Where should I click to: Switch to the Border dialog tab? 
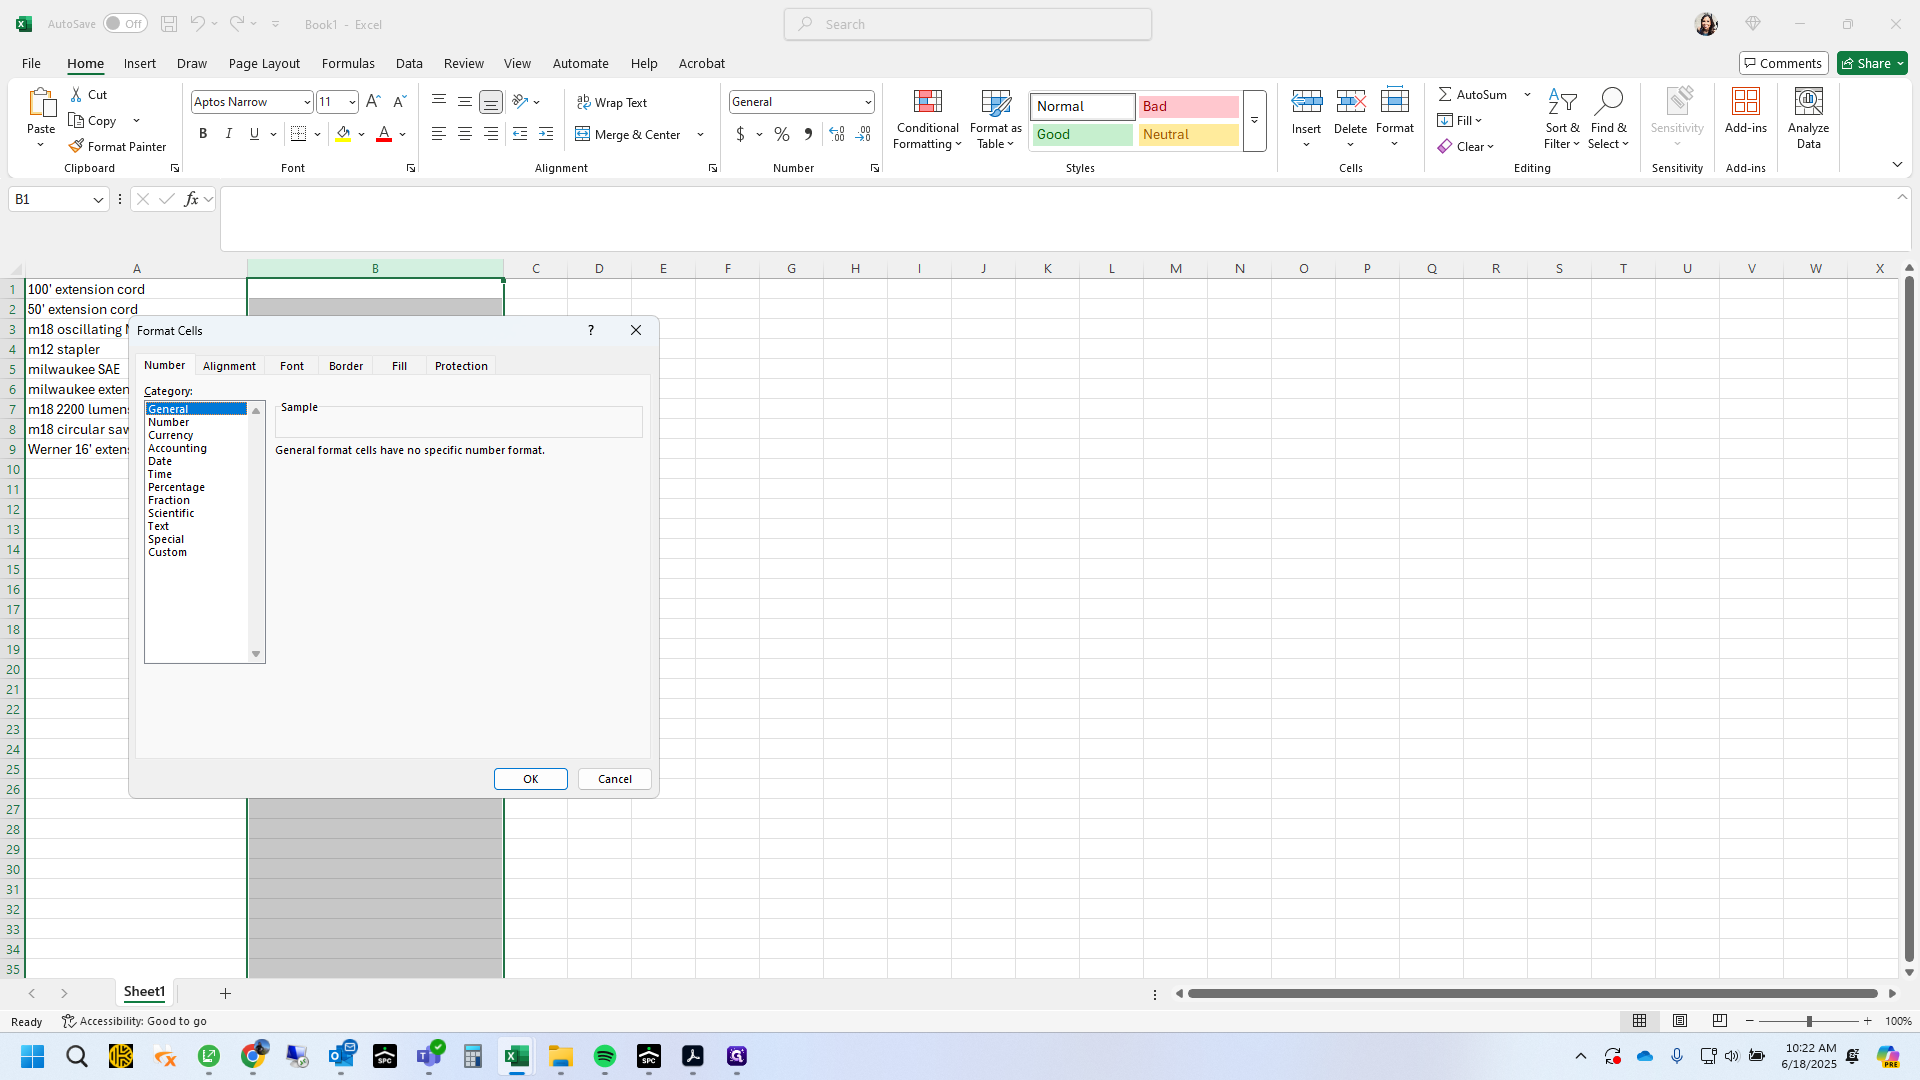[x=346, y=366]
